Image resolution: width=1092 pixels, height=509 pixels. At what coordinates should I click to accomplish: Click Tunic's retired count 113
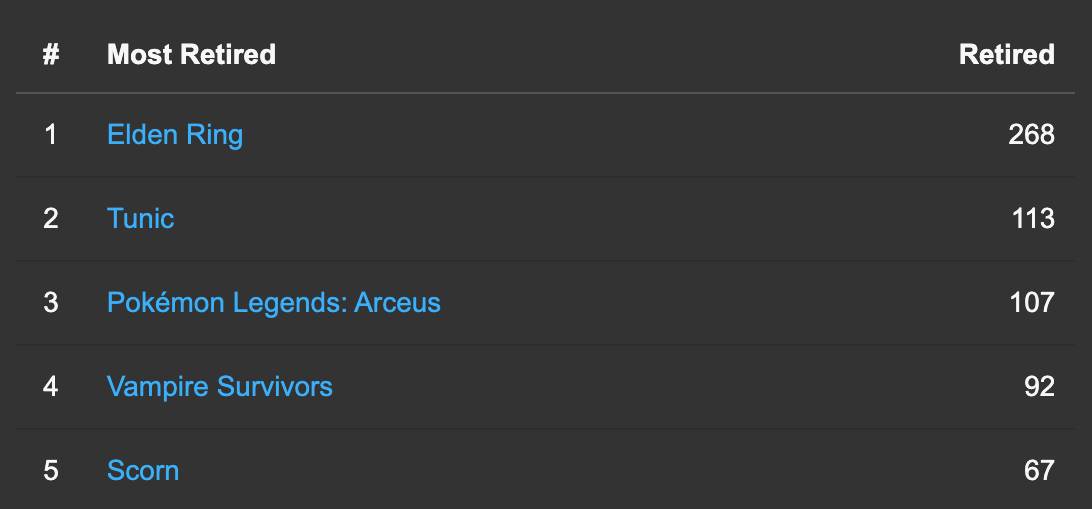(1033, 218)
